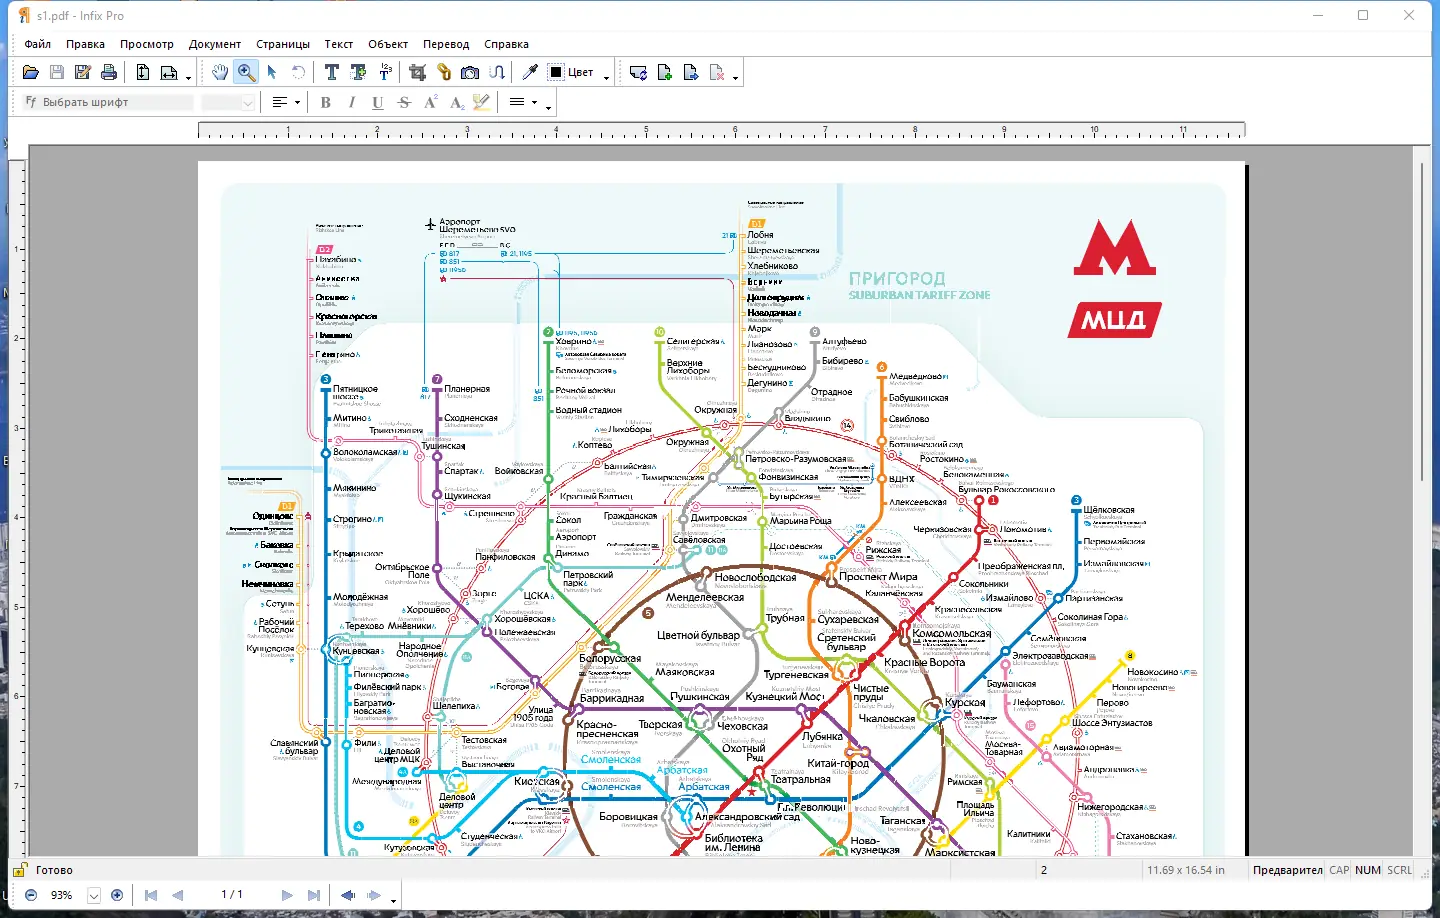Click the Цвет color swatch
Image resolution: width=1440 pixels, height=918 pixels.
click(557, 72)
